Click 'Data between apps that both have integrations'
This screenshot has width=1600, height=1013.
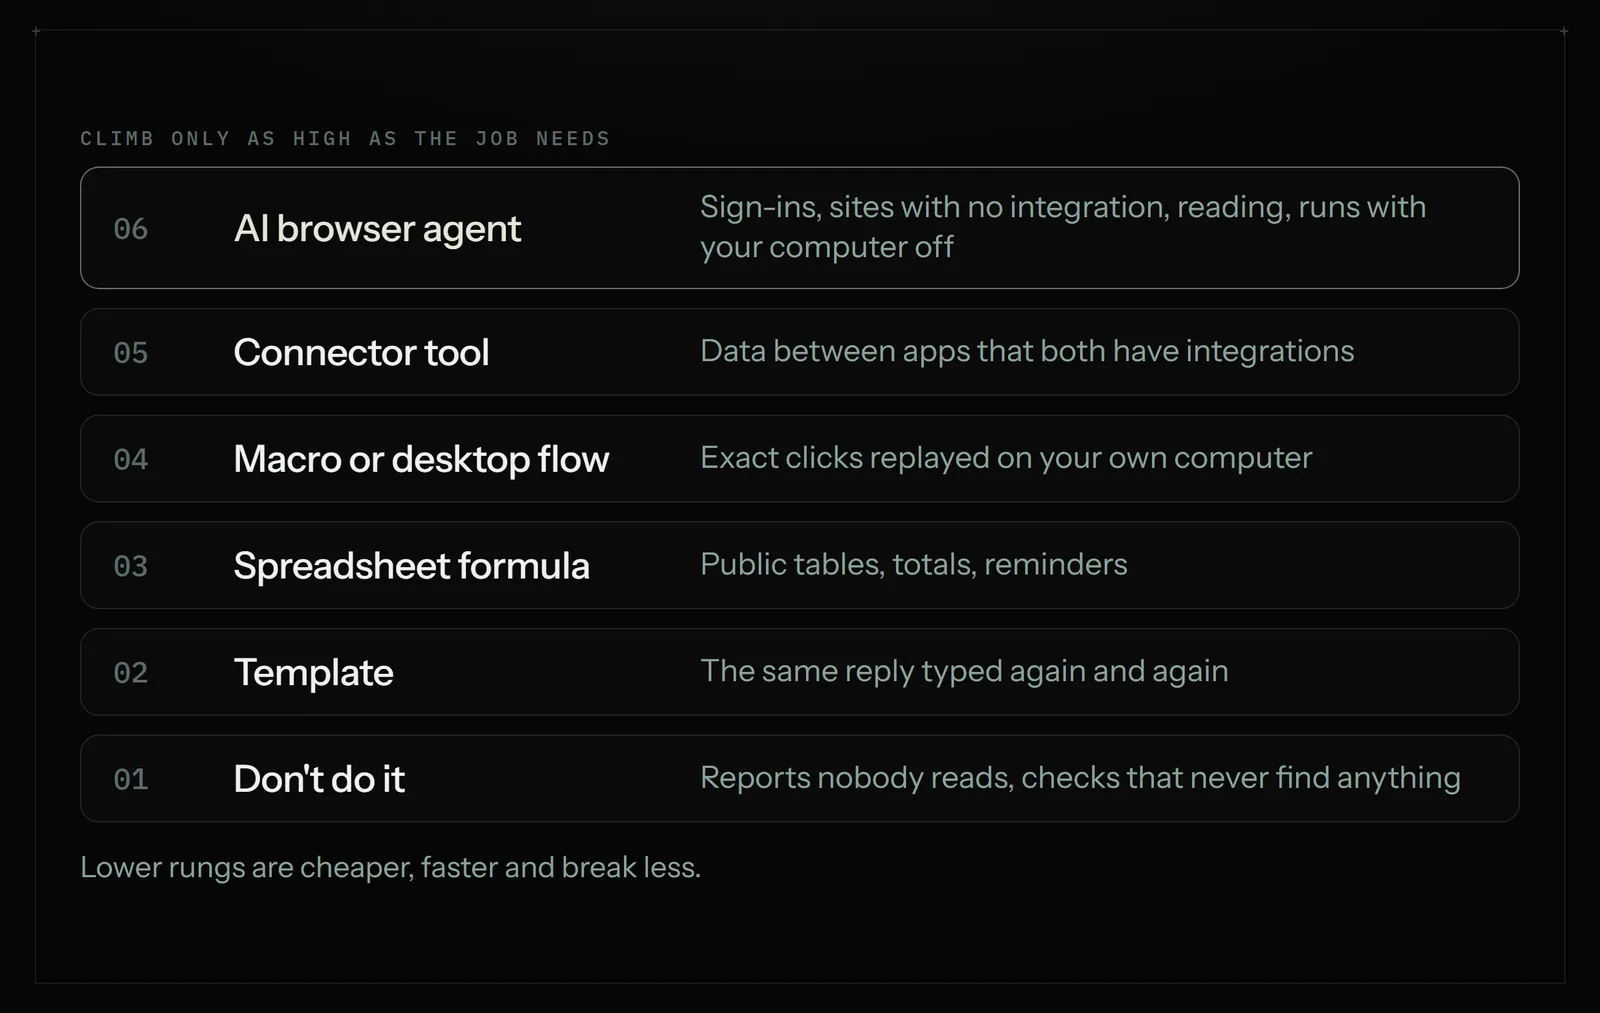pyautogui.click(x=1027, y=351)
